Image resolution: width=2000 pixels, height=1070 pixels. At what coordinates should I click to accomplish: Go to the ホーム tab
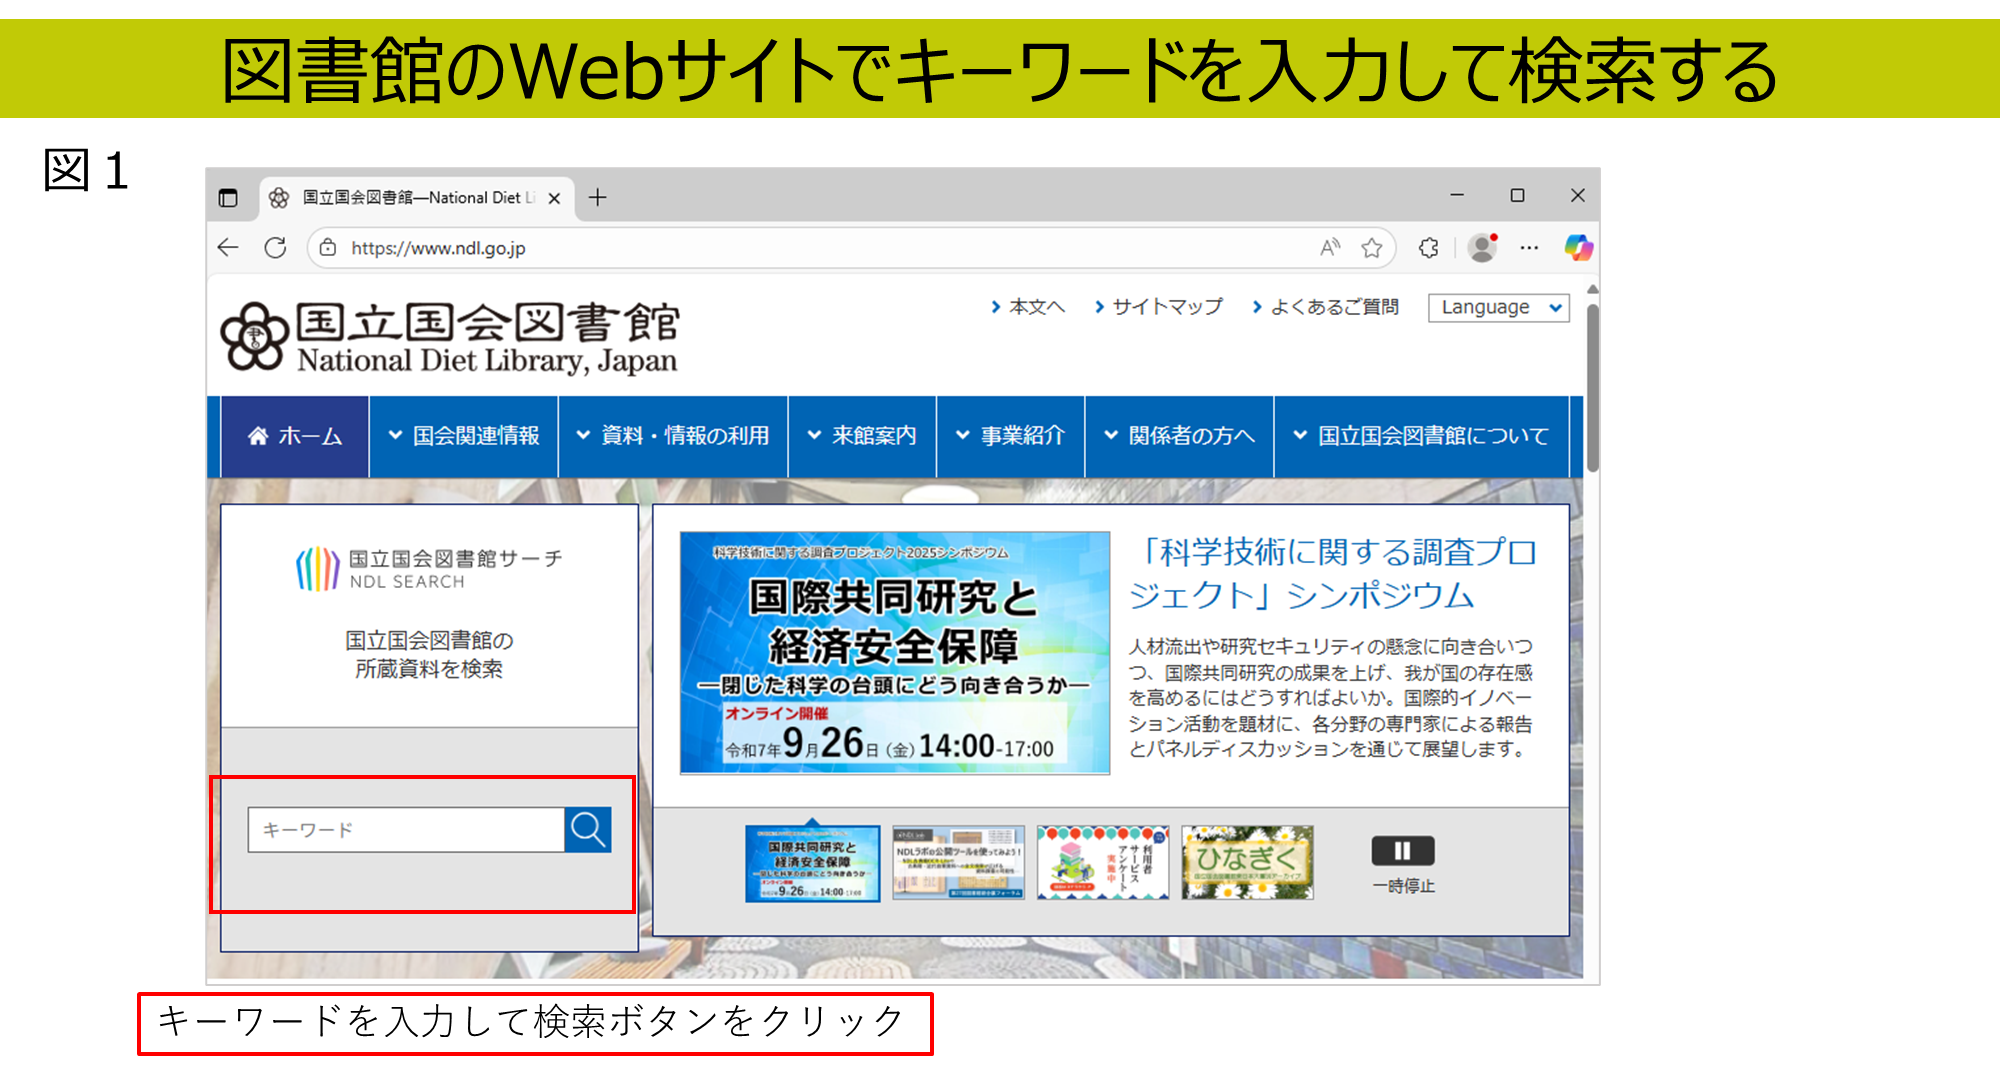295,436
